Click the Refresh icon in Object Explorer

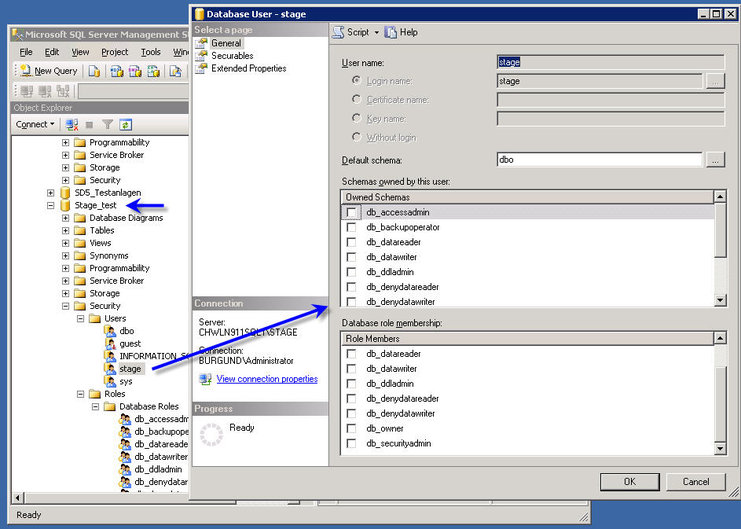pos(125,125)
